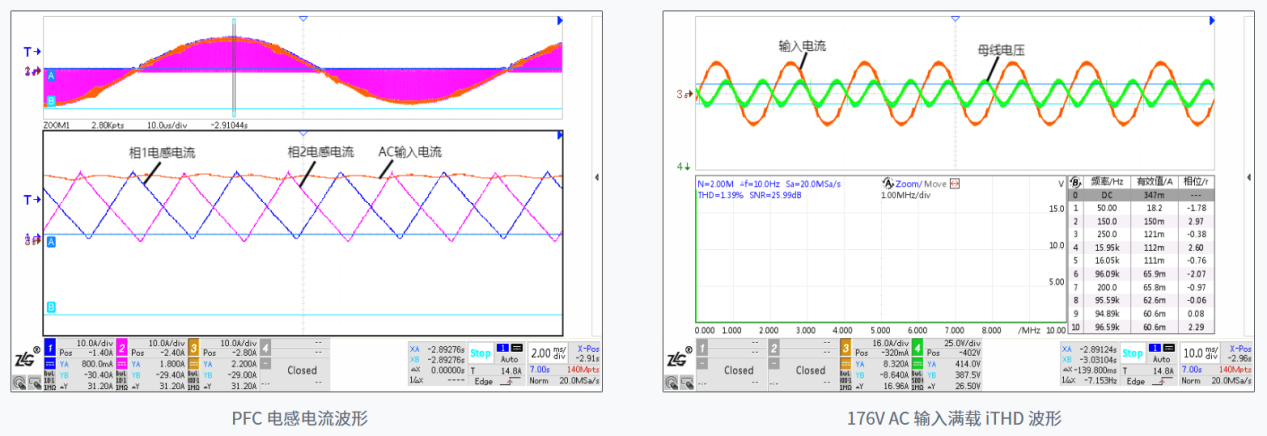Toggle the Stop button on the right scope
1267x436 pixels.
pyautogui.click(x=1132, y=353)
